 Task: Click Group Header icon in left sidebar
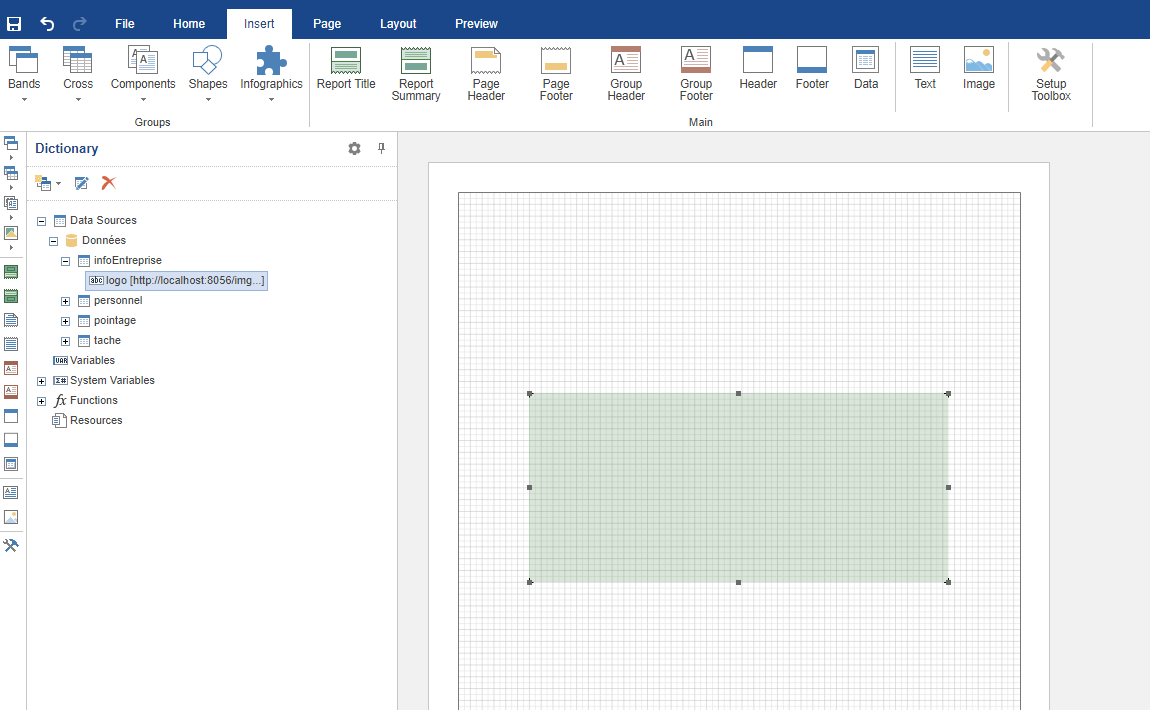coord(11,368)
